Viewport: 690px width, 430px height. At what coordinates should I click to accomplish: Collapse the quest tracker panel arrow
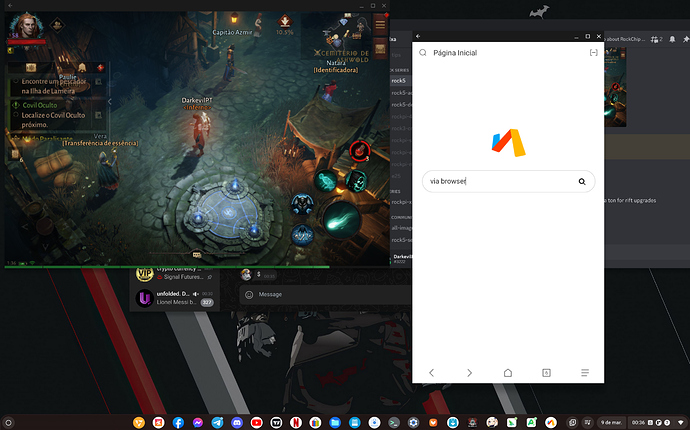(110, 102)
